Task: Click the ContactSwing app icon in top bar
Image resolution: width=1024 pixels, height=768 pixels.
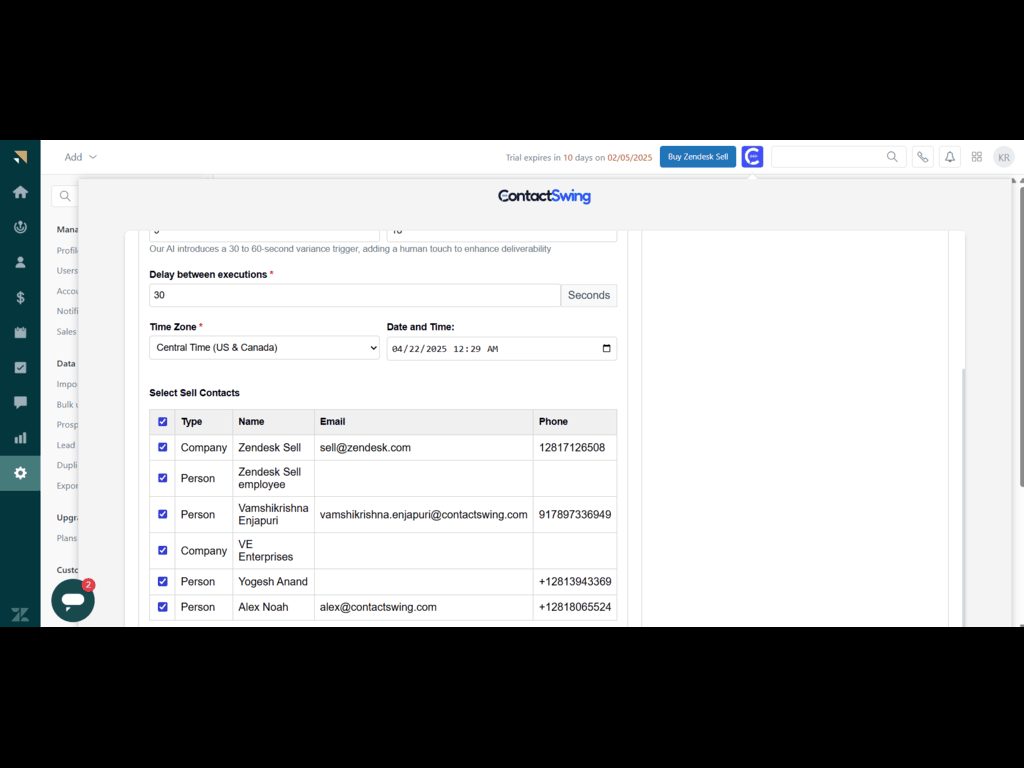Action: point(752,157)
